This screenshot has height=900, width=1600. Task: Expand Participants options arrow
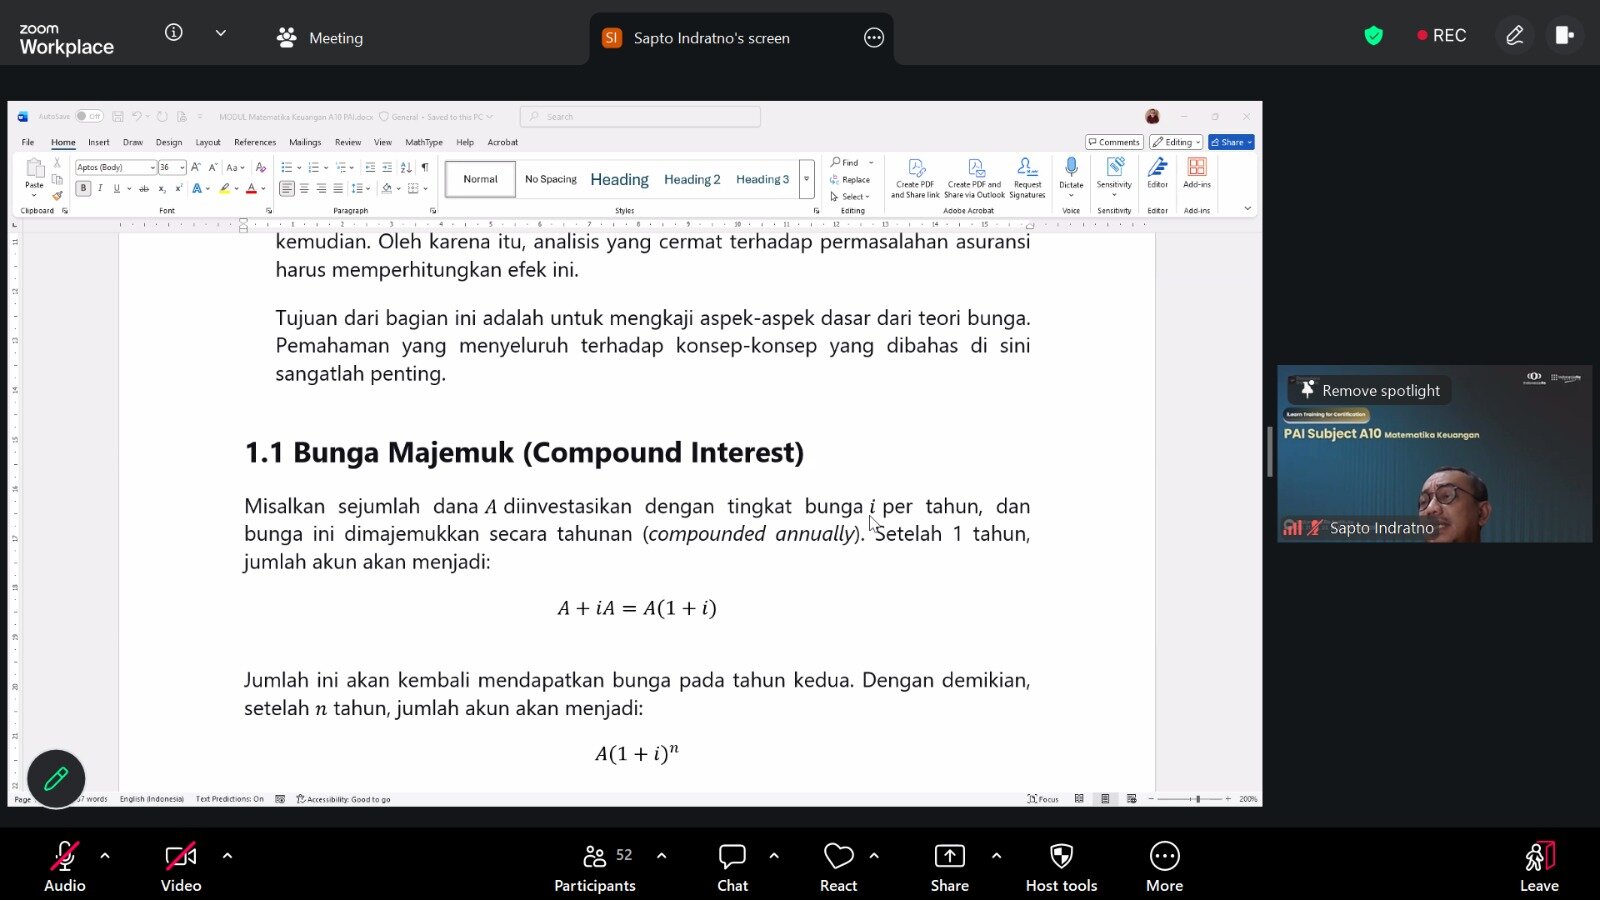pyautogui.click(x=661, y=856)
